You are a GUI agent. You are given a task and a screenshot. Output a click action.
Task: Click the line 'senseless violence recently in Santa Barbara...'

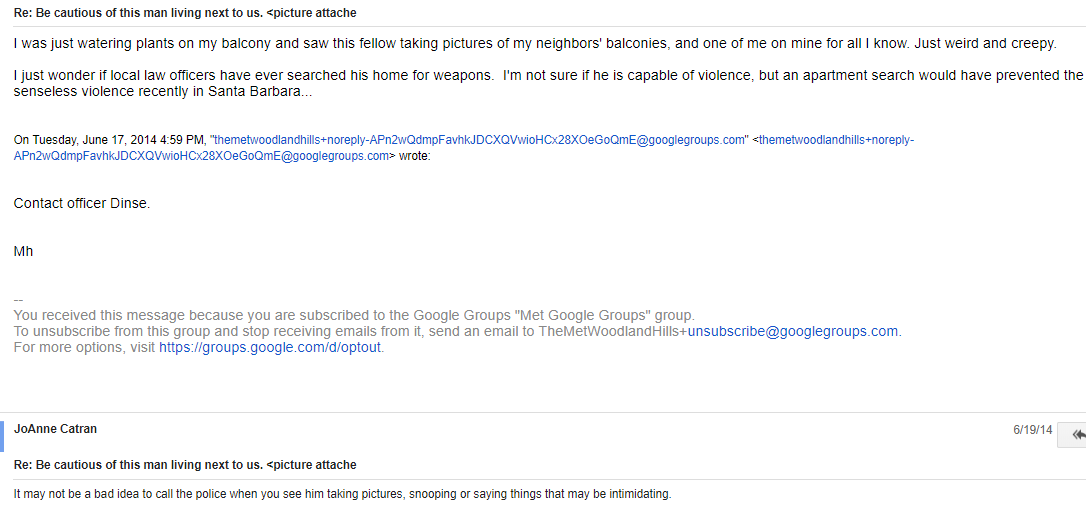pos(163,93)
